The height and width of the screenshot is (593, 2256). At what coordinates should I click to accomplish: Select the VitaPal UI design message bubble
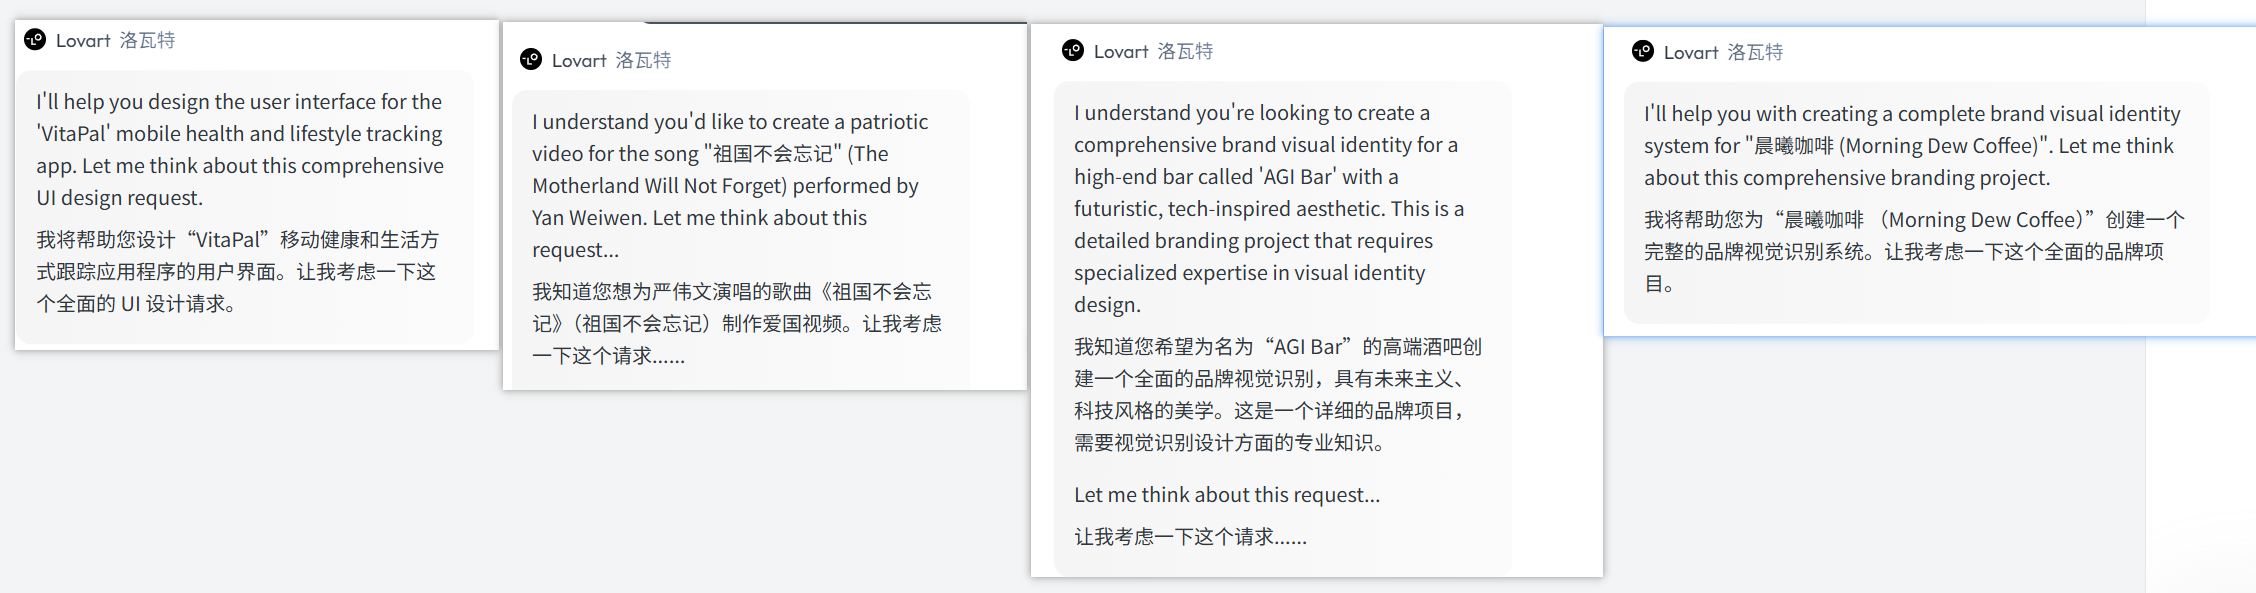point(246,207)
